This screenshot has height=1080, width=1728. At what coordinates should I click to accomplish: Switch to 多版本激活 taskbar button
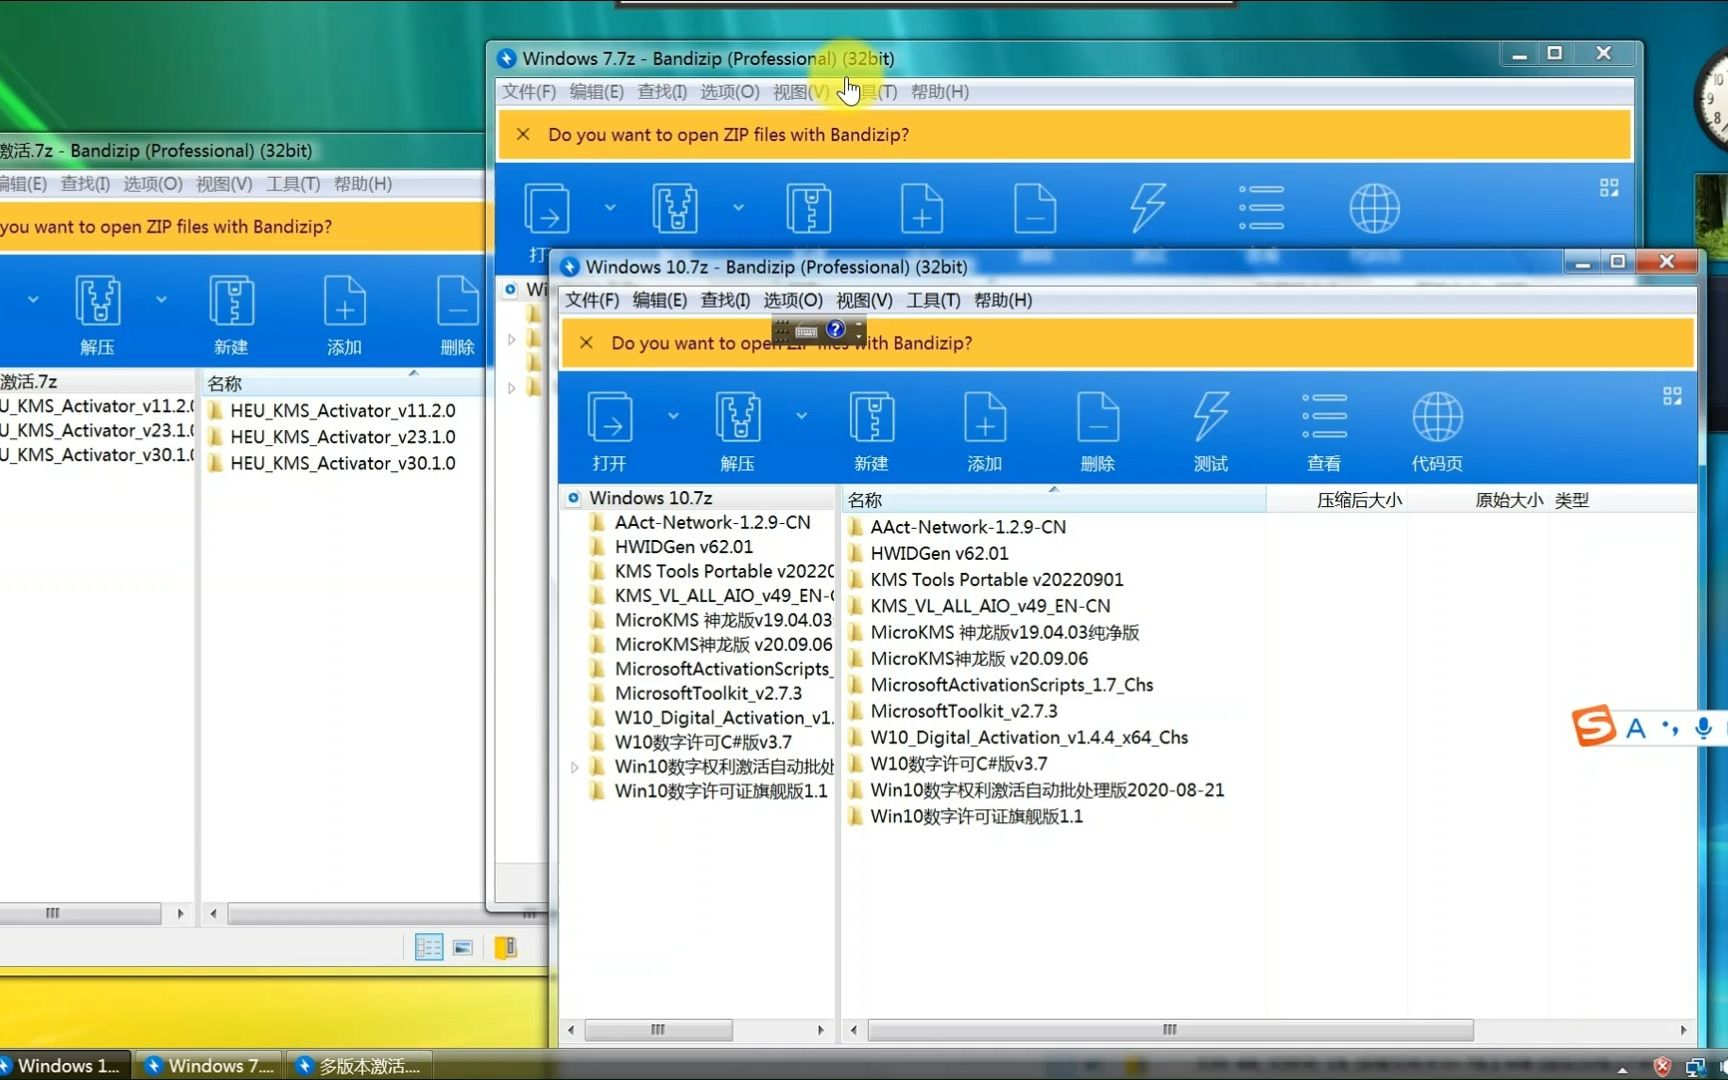click(x=360, y=1066)
